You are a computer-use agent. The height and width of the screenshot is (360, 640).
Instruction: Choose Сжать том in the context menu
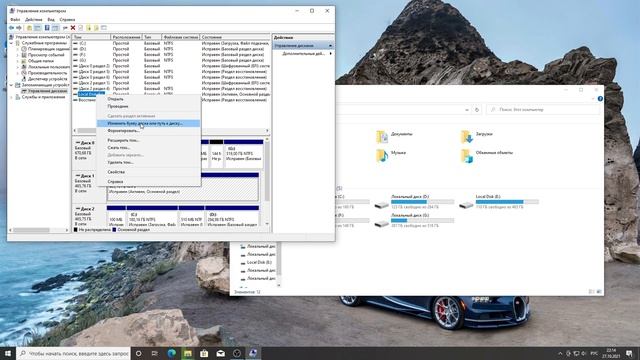pos(149,147)
